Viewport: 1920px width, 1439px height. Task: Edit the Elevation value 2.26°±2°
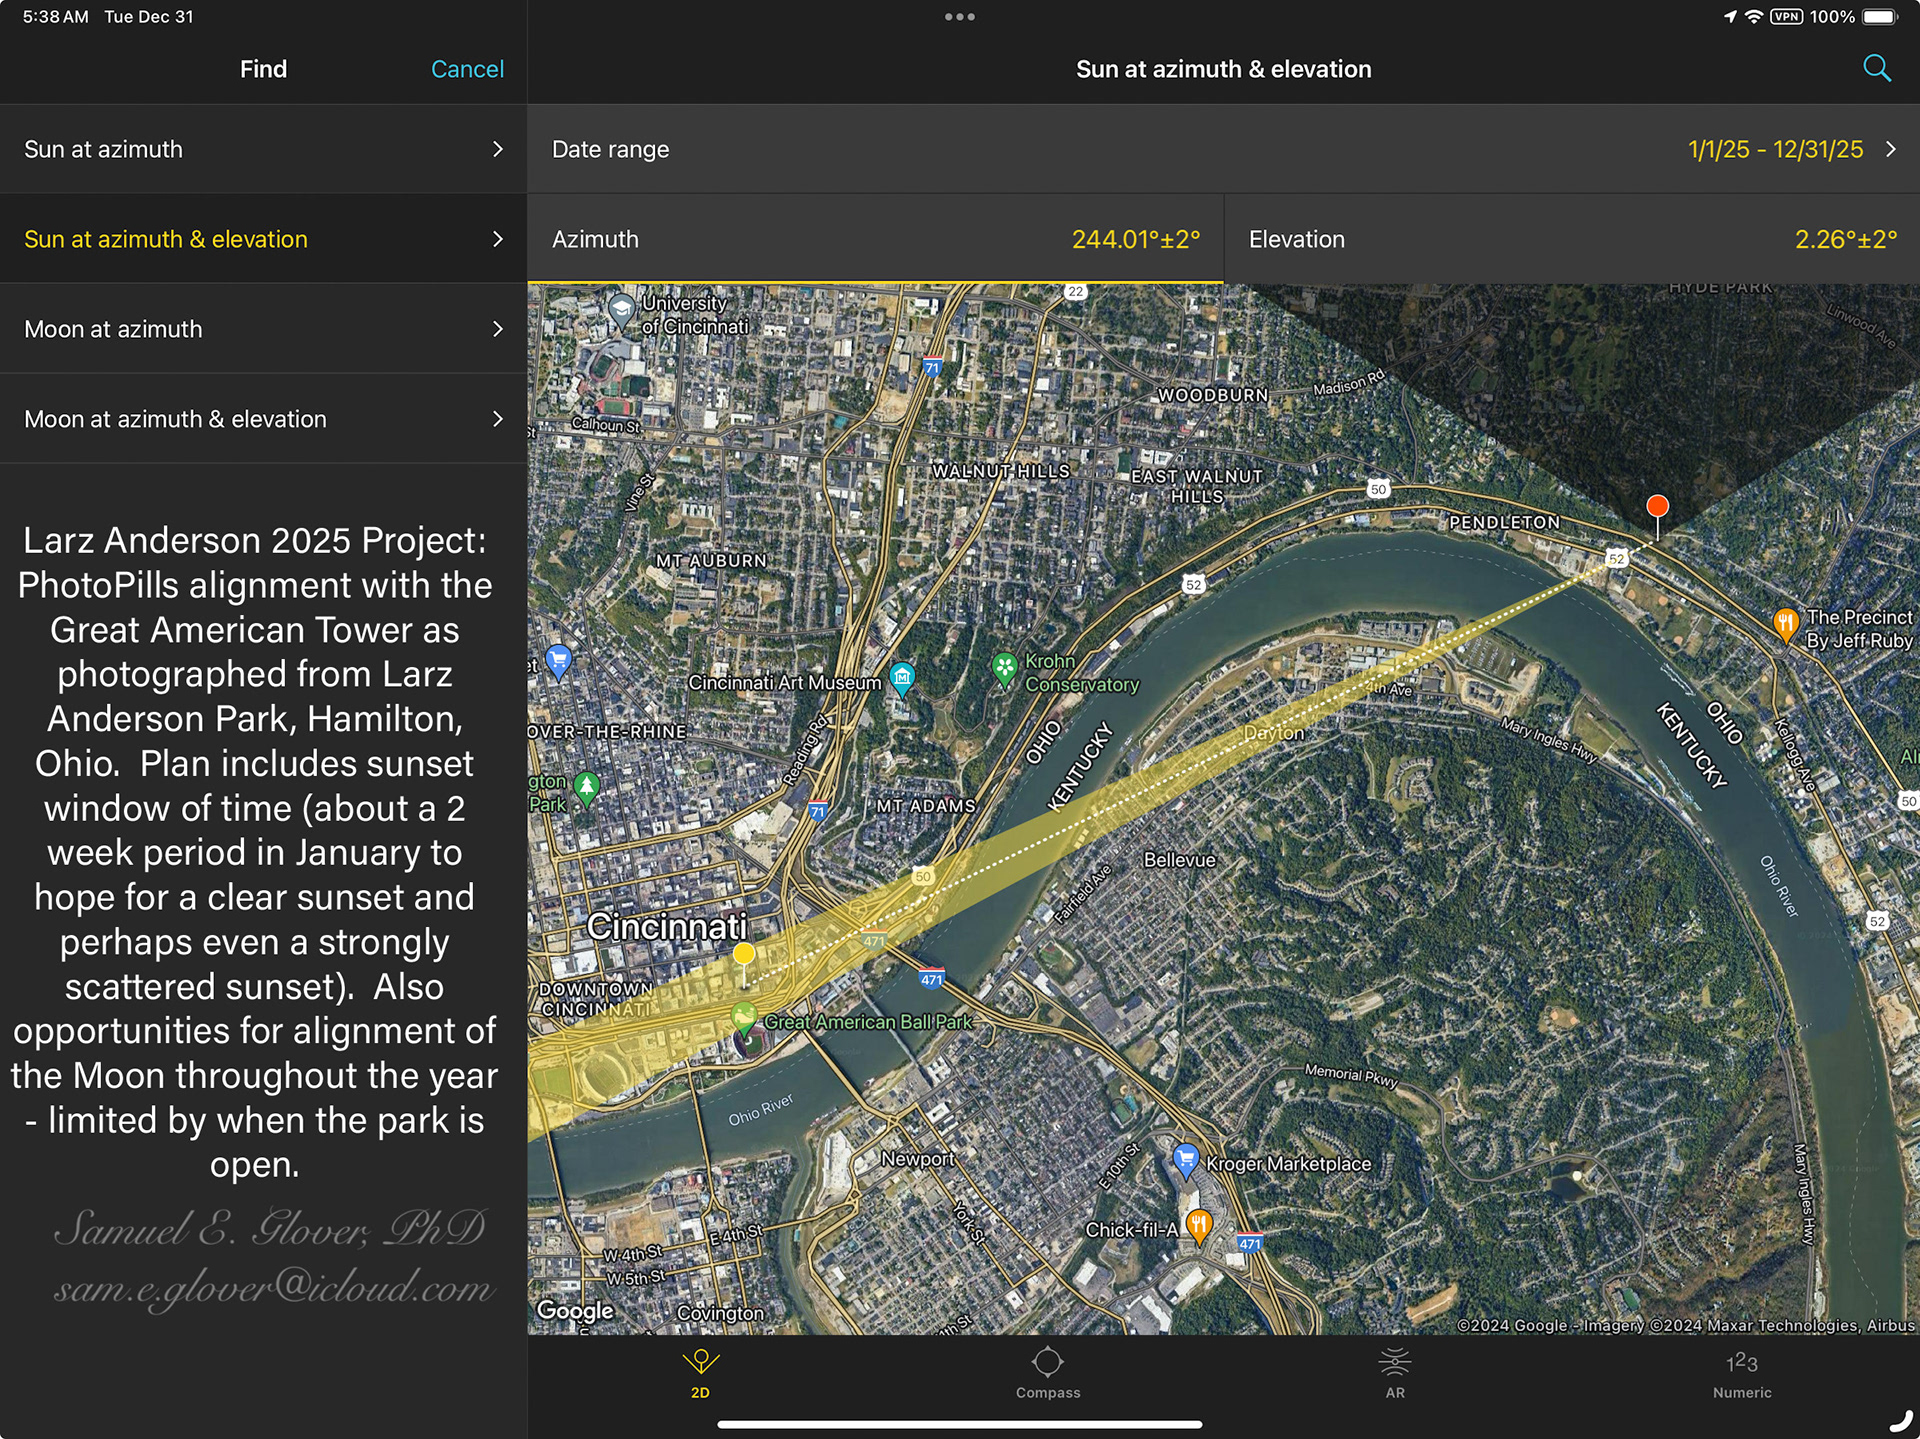point(1845,239)
